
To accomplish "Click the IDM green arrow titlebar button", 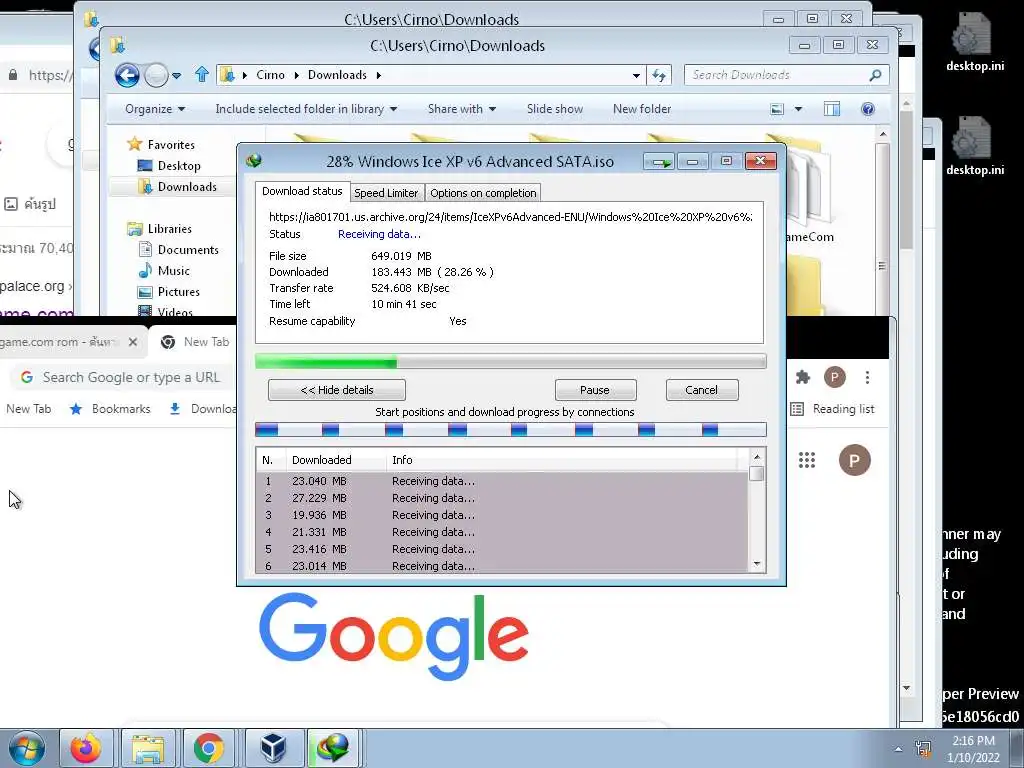I will 659,161.
